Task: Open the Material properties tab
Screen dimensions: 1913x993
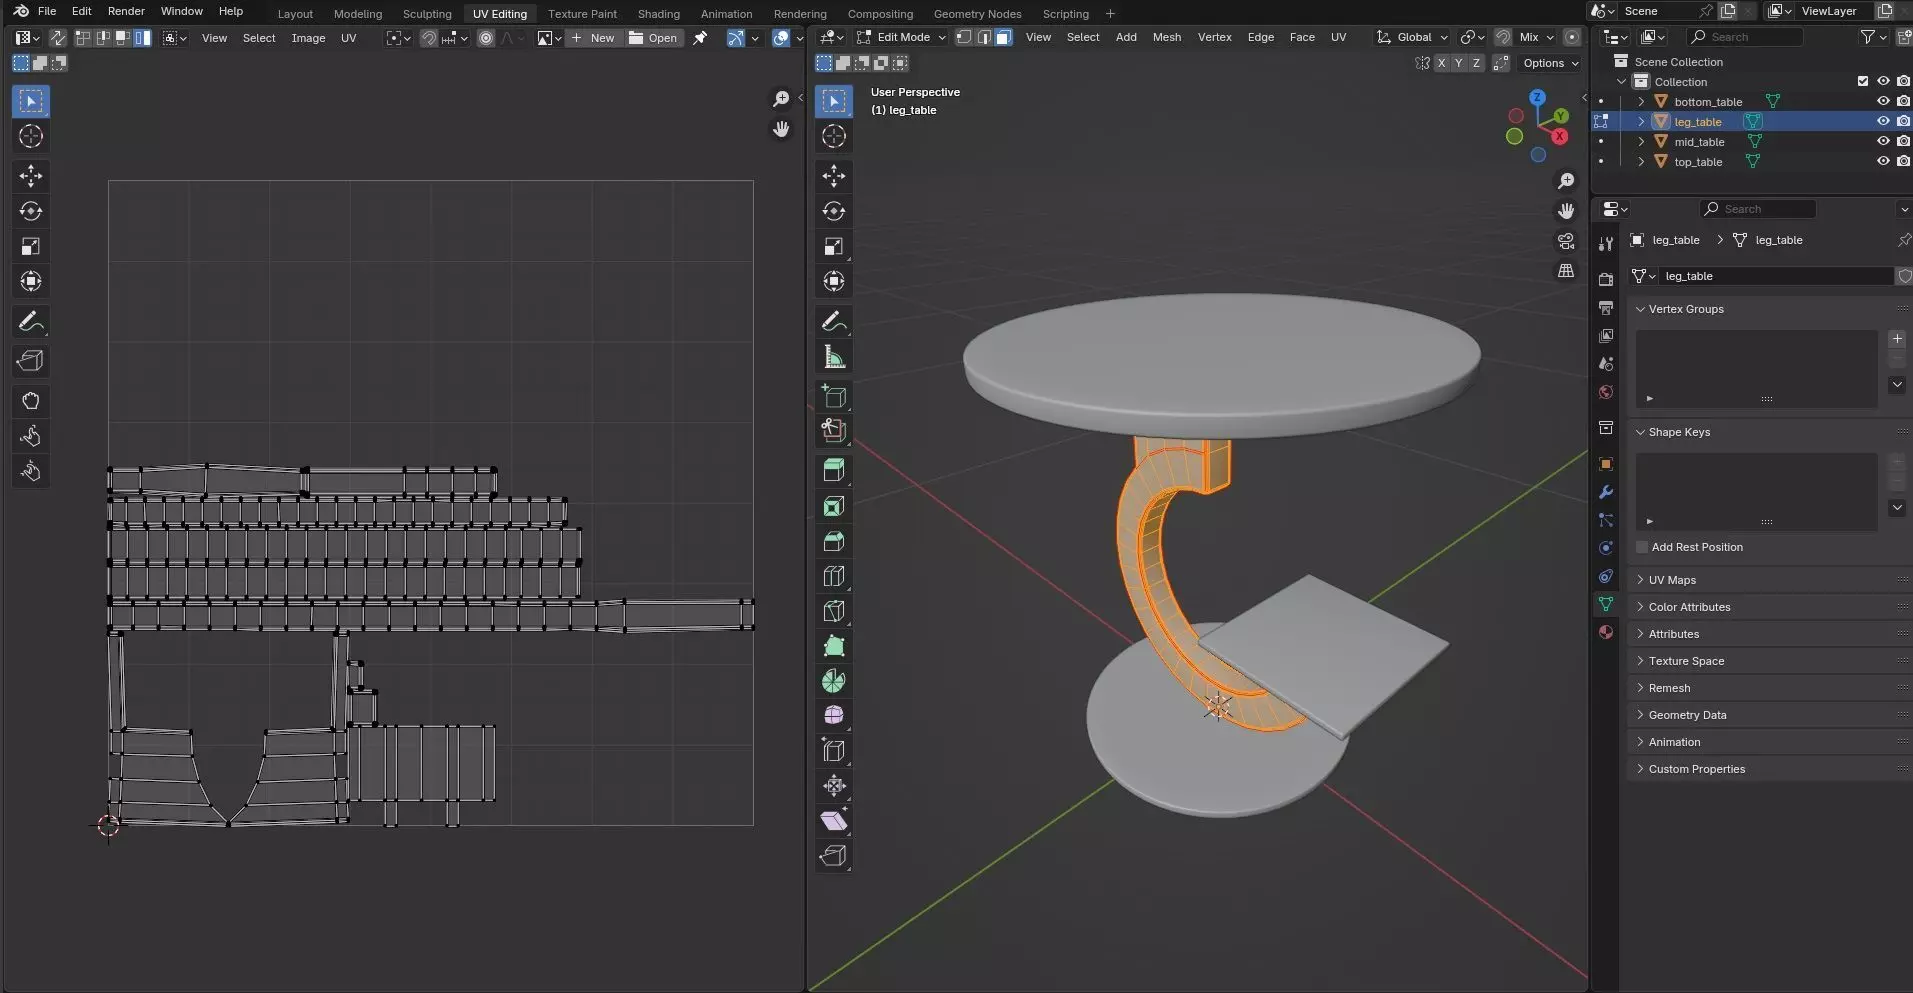Action: [x=1606, y=632]
